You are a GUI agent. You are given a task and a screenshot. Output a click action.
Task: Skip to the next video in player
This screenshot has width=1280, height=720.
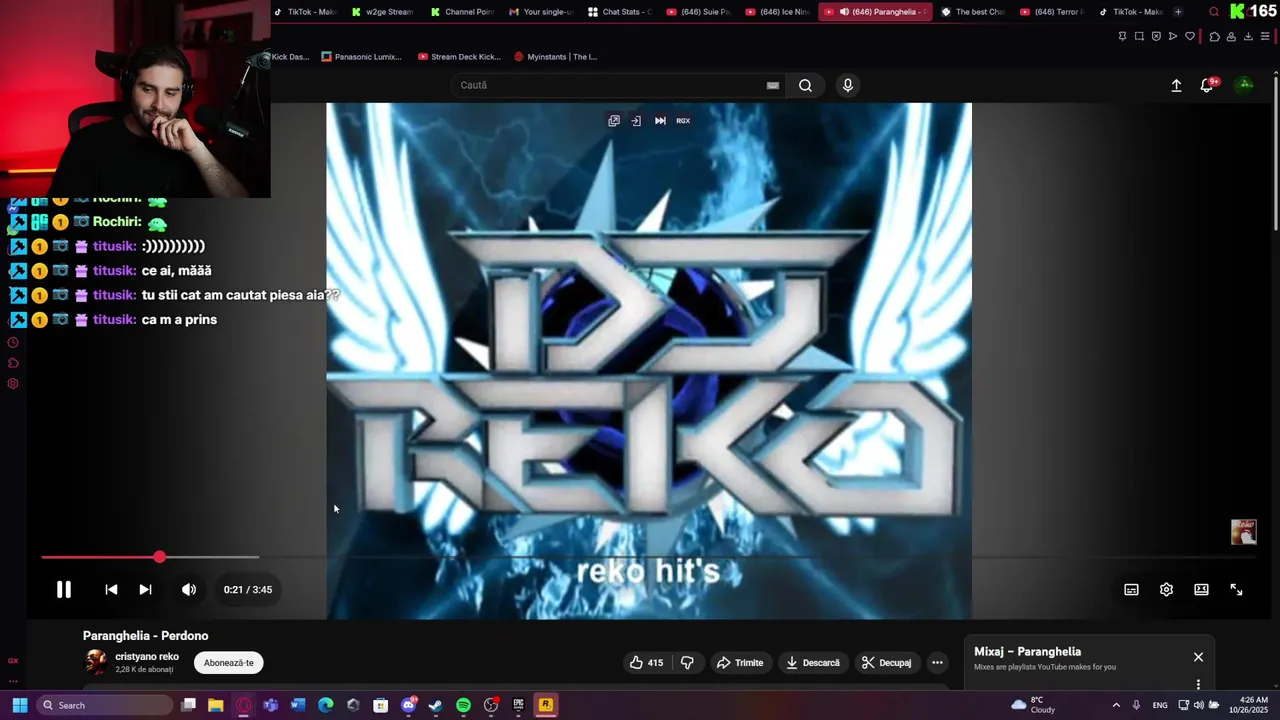145,590
